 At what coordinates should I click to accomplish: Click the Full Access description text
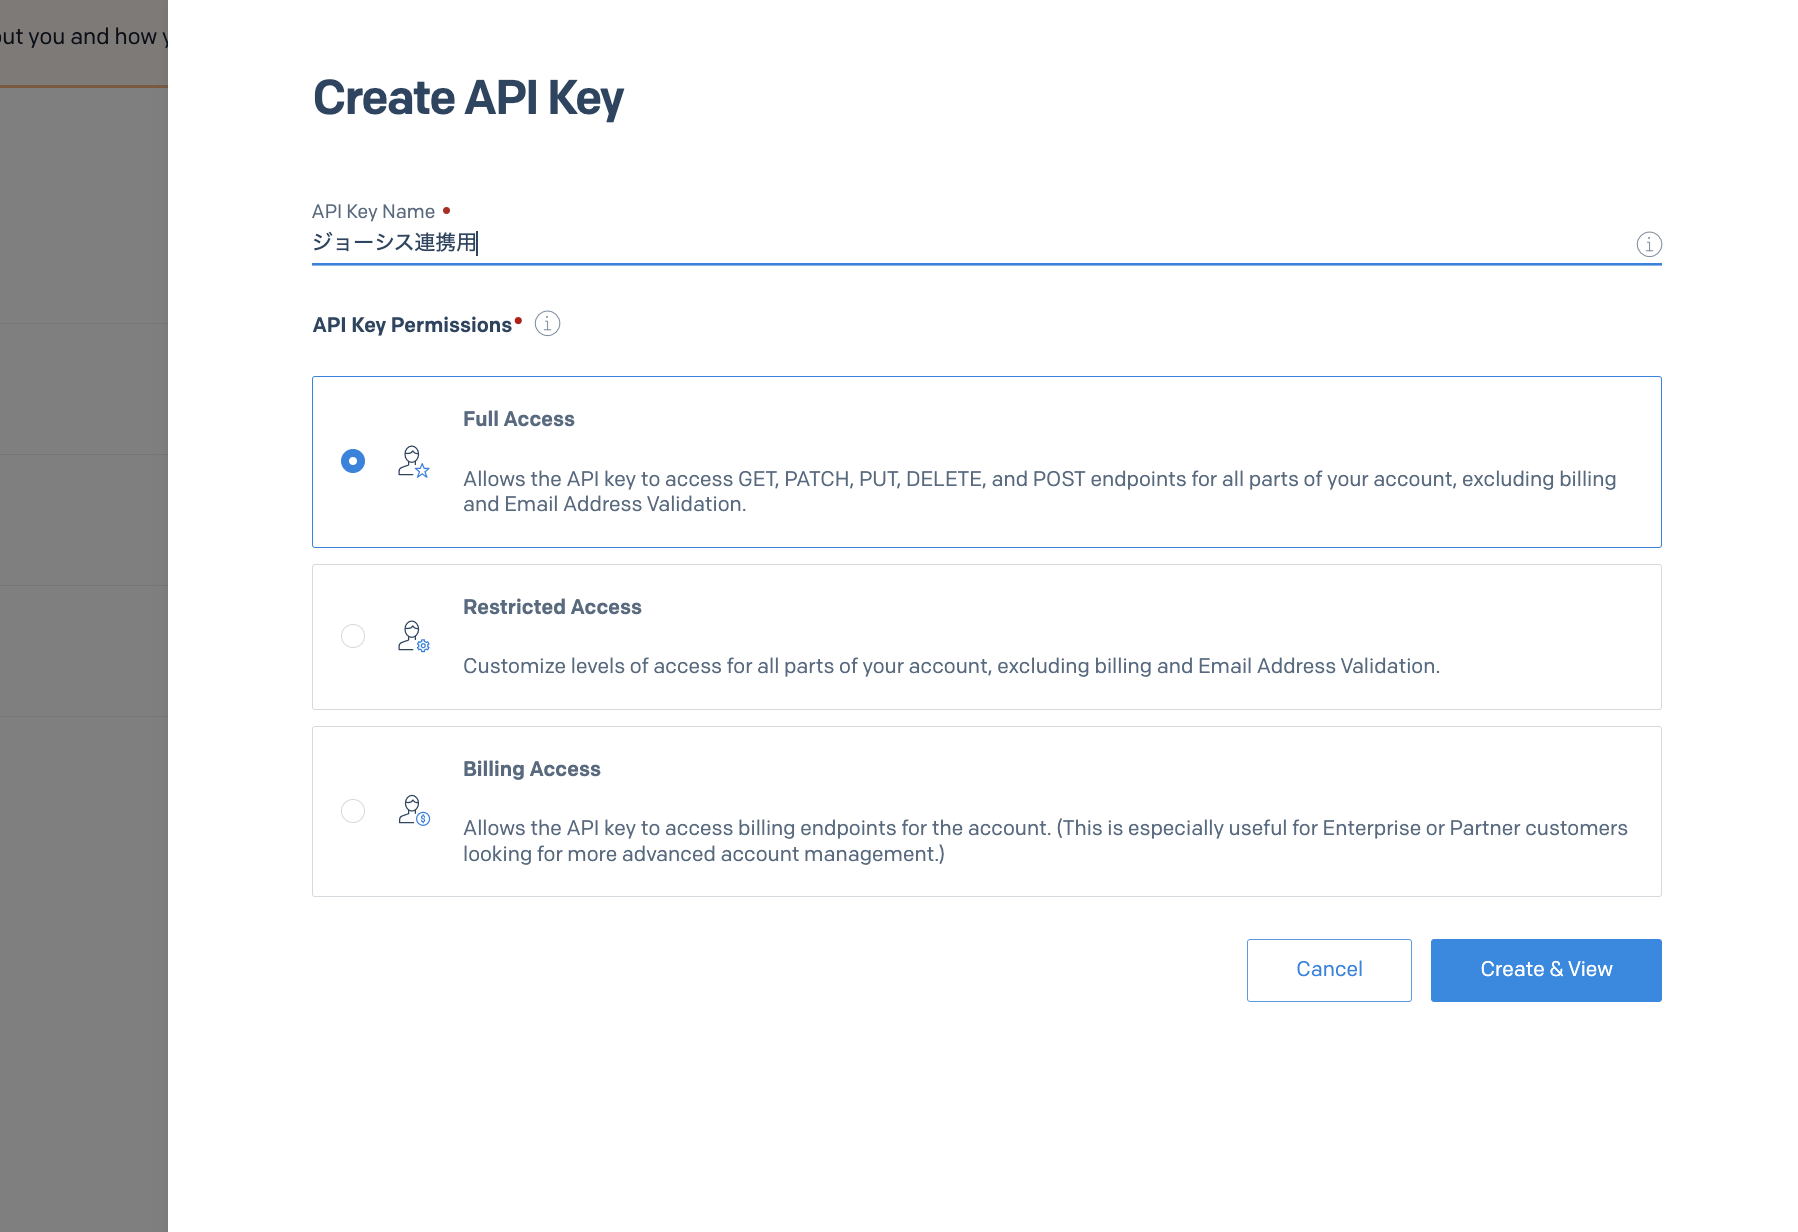tap(1038, 491)
